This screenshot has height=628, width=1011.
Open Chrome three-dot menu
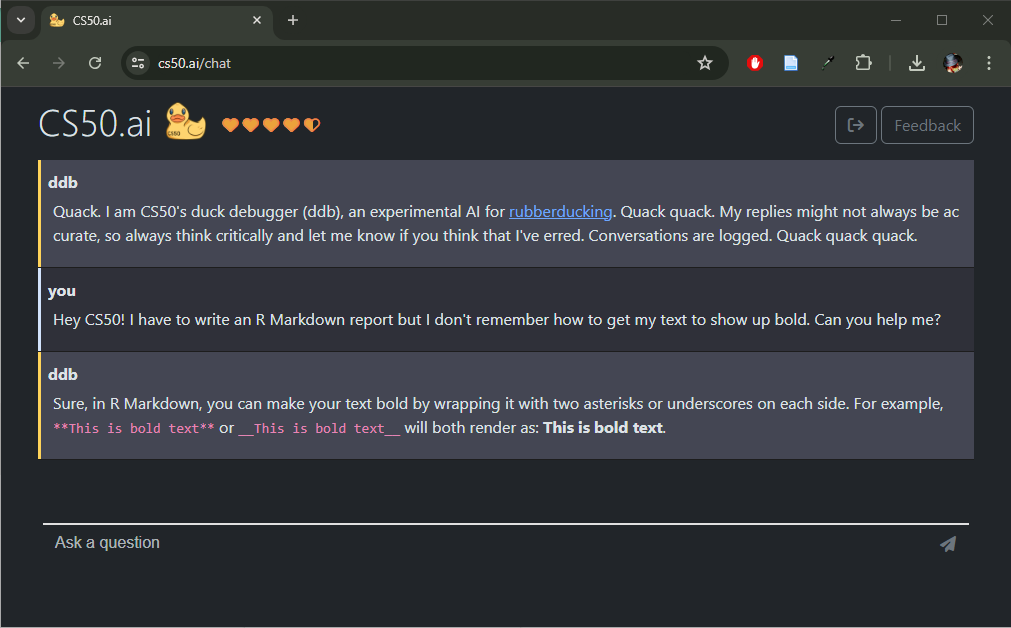[x=989, y=63]
